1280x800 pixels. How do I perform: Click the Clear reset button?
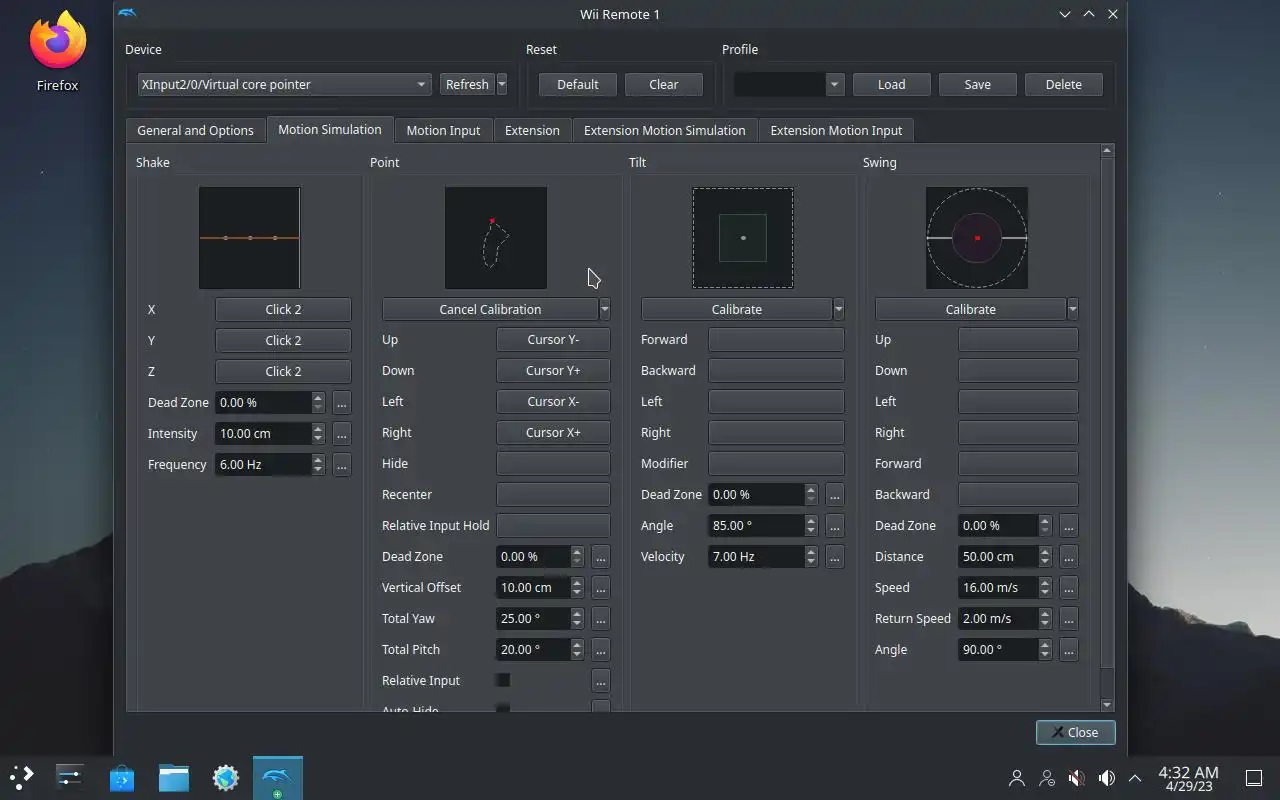pyautogui.click(x=663, y=84)
